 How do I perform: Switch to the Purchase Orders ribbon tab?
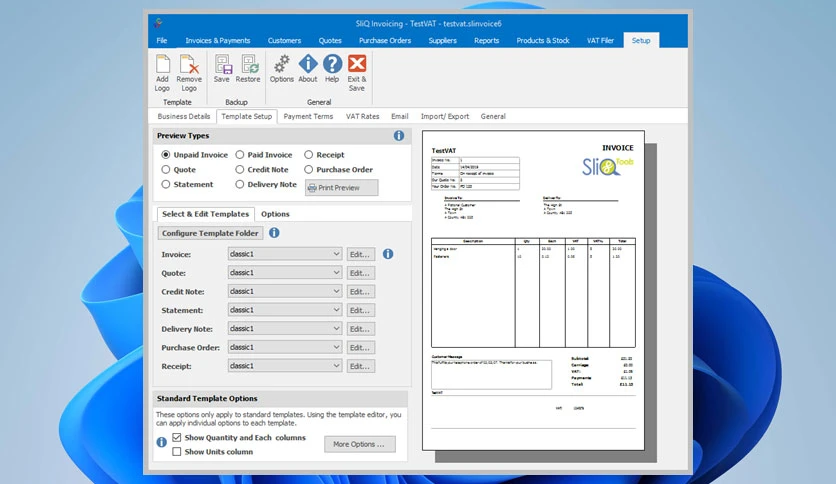(385, 41)
